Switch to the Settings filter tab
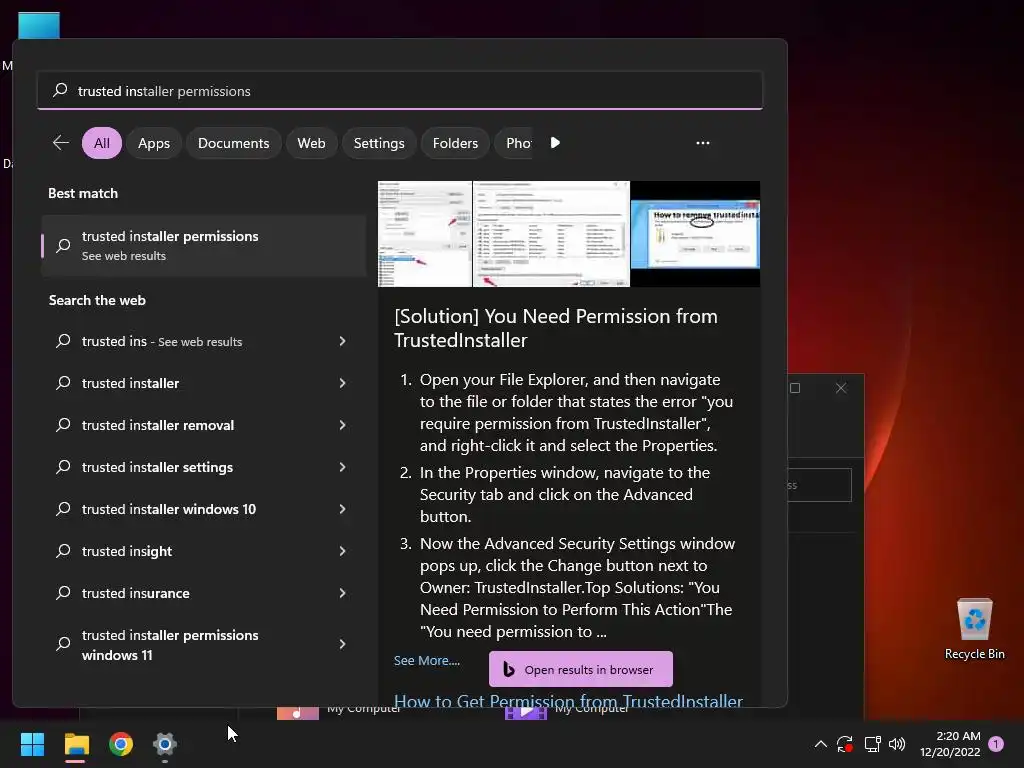This screenshot has width=1024, height=768. pyautogui.click(x=379, y=143)
